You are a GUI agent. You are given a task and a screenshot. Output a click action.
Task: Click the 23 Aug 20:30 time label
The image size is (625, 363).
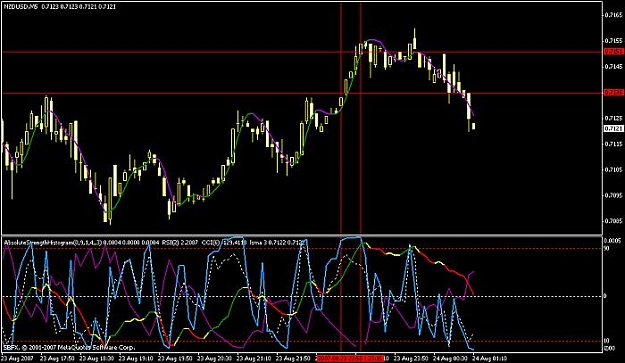(215, 358)
